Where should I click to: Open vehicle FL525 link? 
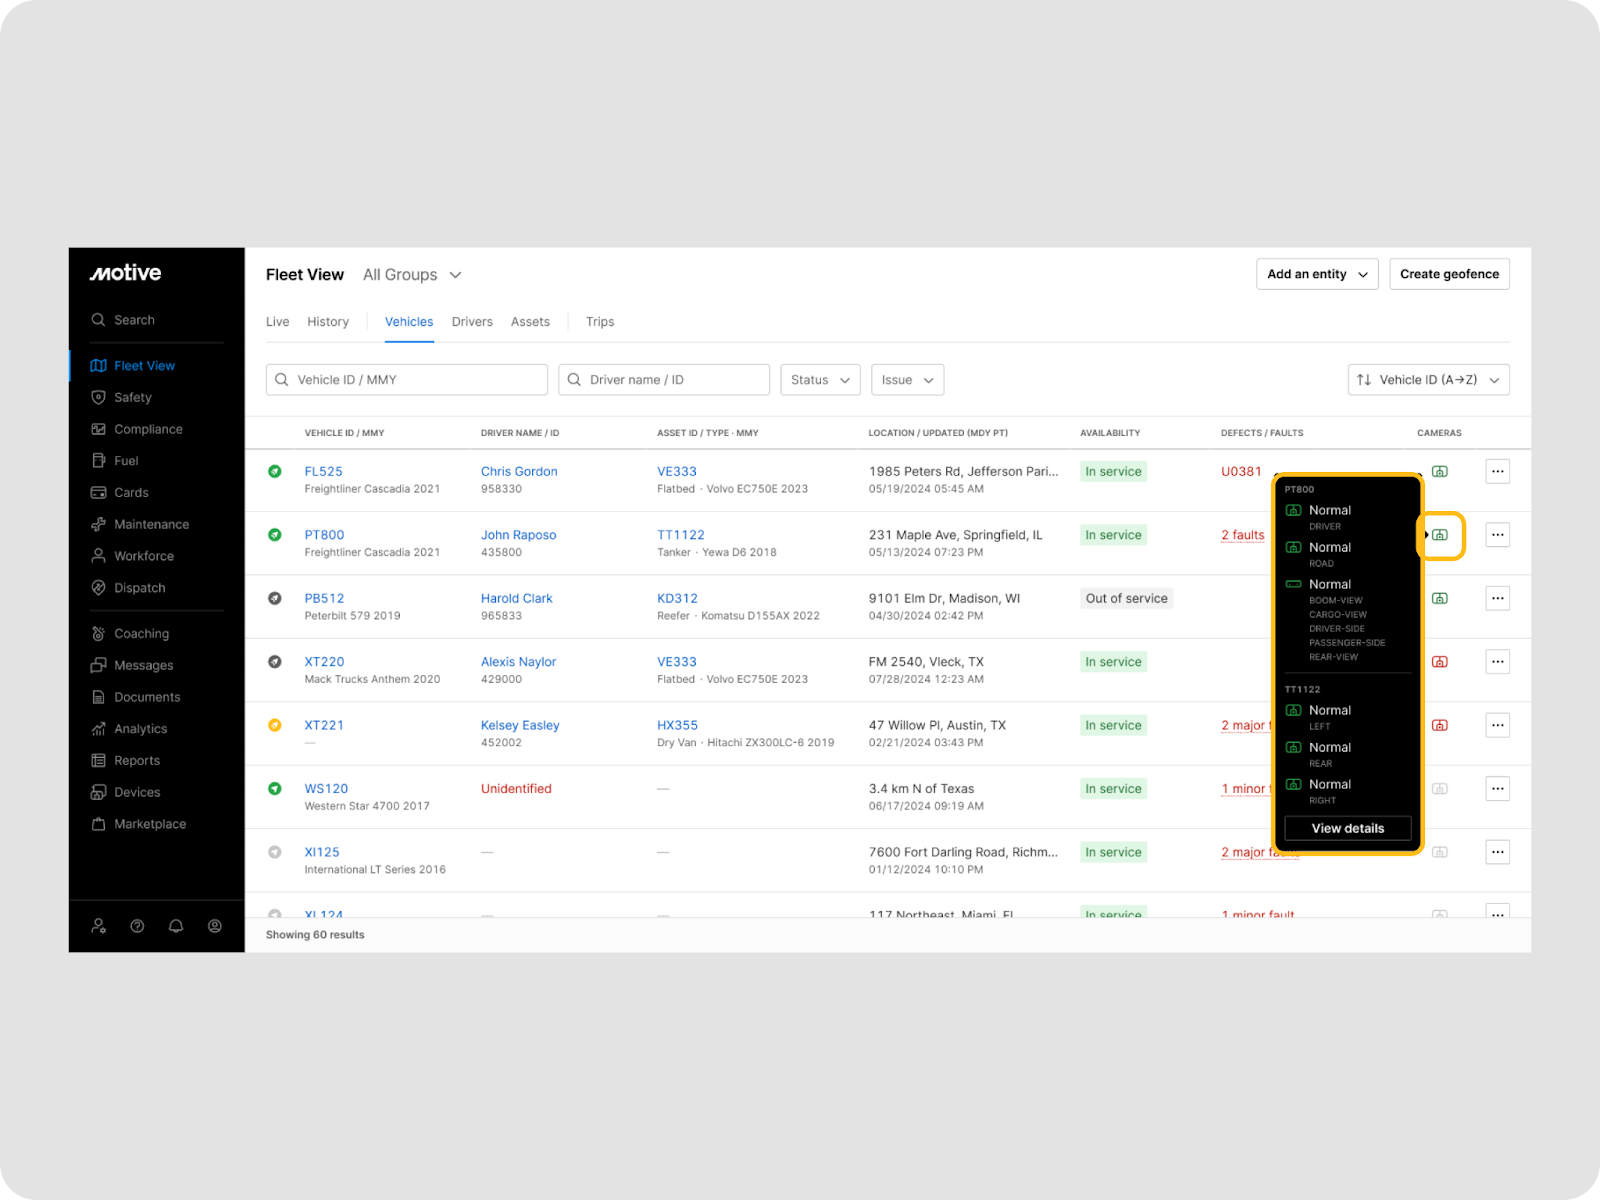point(324,472)
